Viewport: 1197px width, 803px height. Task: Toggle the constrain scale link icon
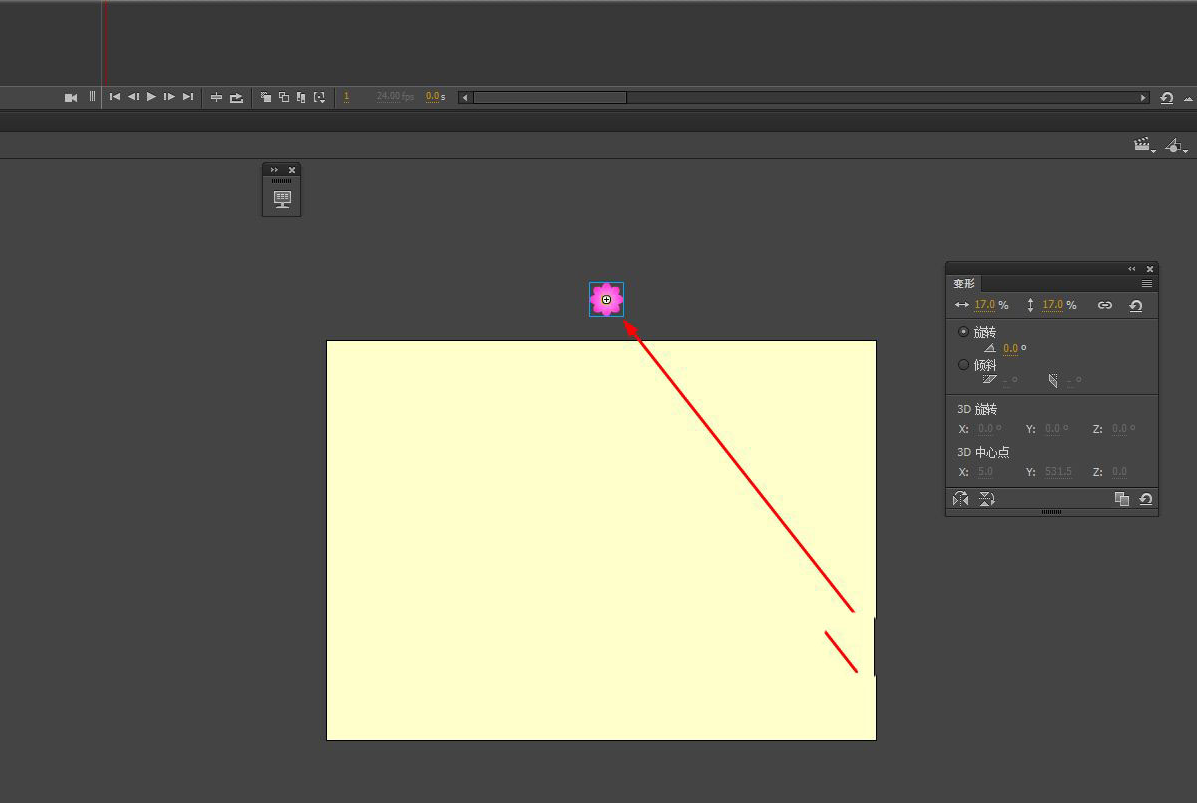[1104, 305]
